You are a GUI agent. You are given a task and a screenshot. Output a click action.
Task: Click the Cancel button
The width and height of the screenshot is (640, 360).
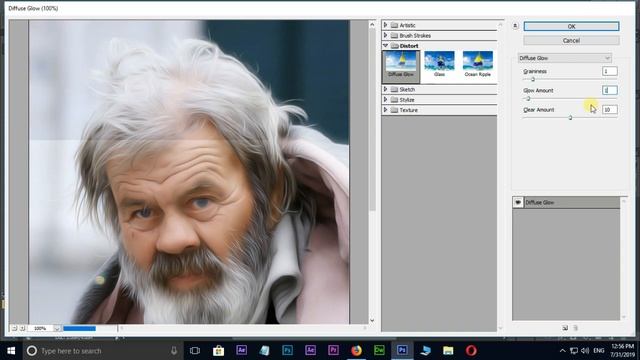[571, 40]
